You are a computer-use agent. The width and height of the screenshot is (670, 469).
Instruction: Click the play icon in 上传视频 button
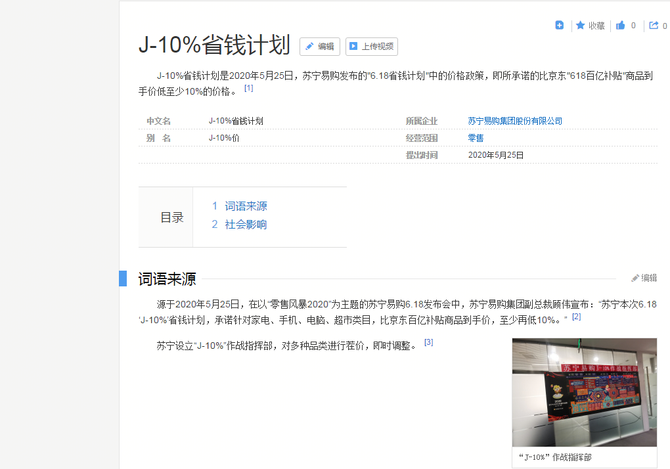(354, 47)
